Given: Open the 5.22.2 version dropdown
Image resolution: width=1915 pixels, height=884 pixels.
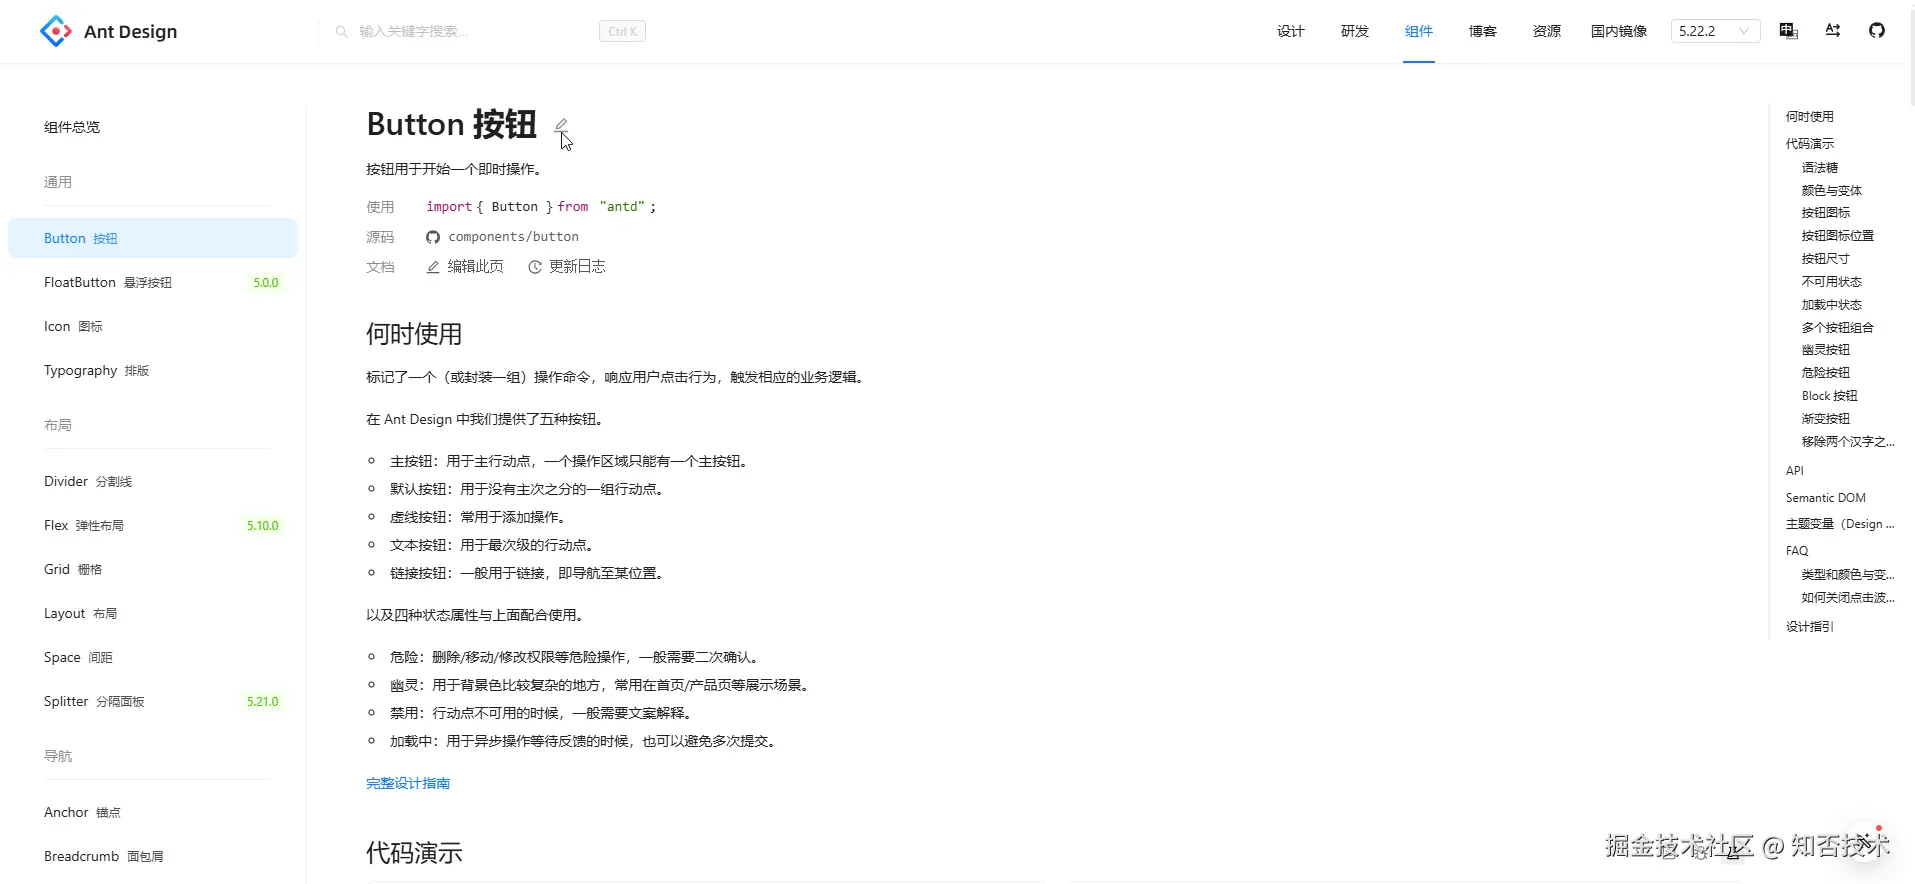Looking at the screenshot, I should pyautogui.click(x=1715, y=31).
